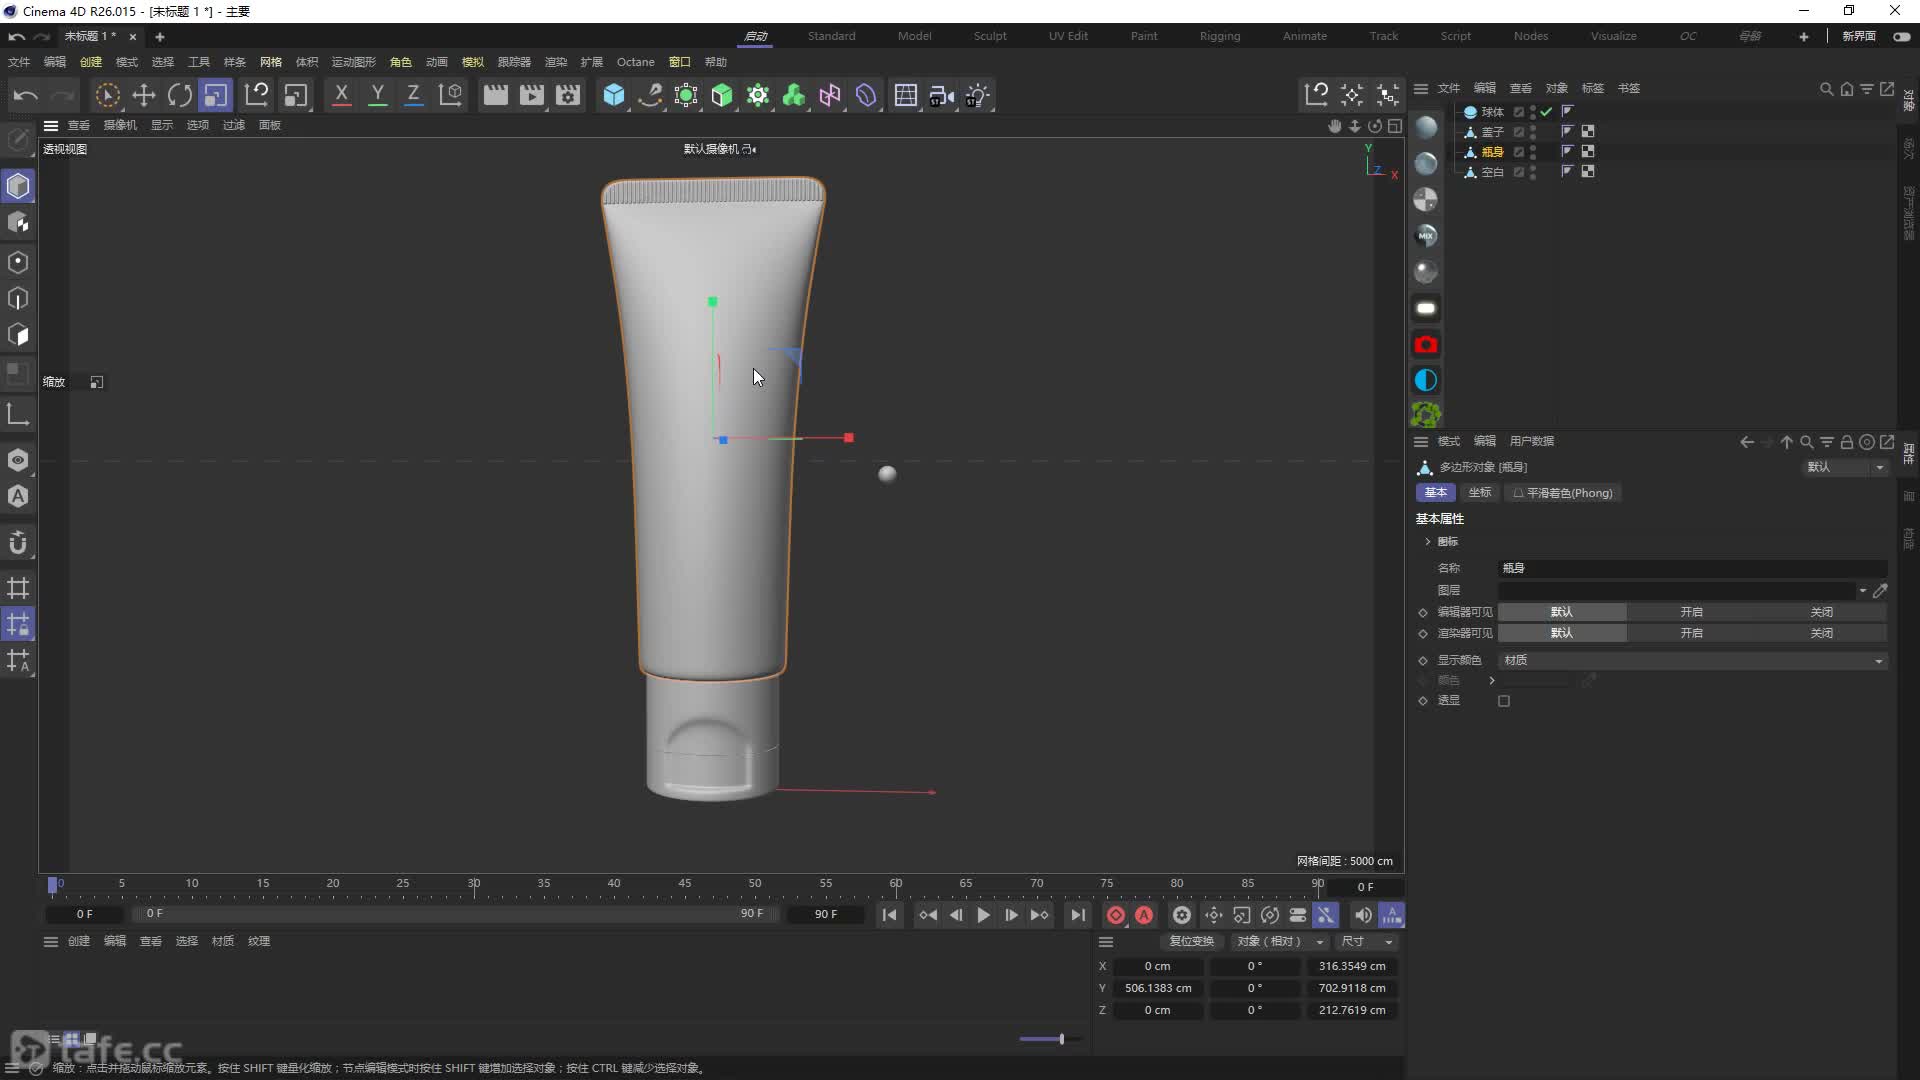
Task: Open the 显示颜色 材质 dropdown
Action: click(1693, 661)
